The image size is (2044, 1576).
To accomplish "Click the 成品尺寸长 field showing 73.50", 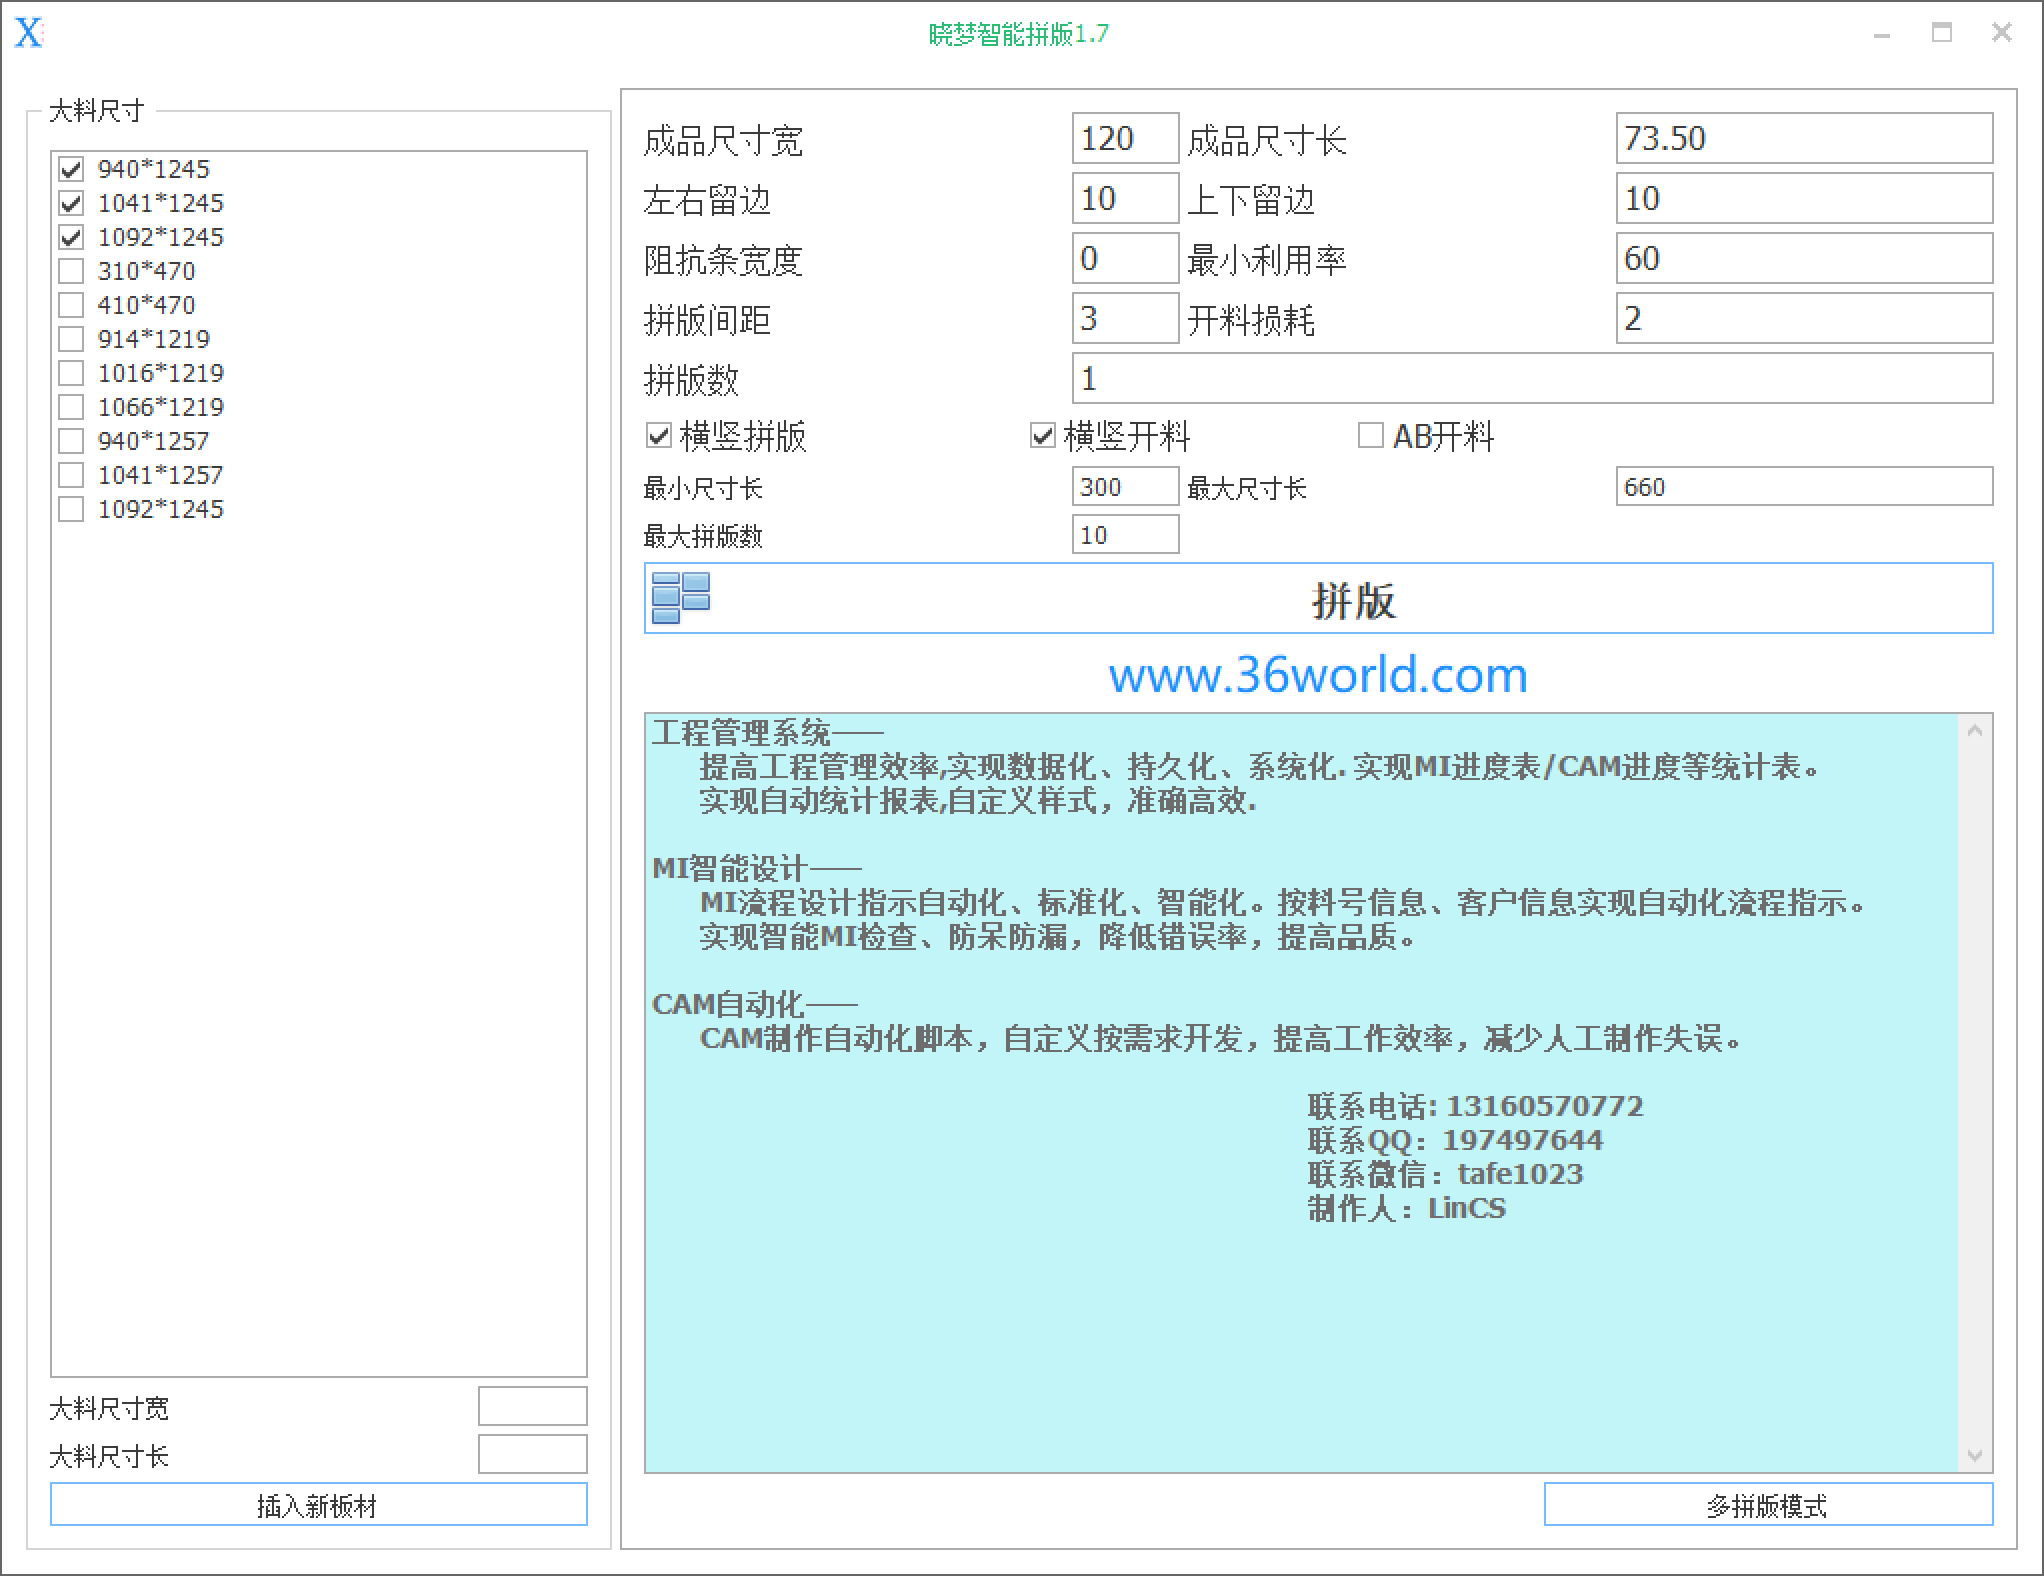I will pos(1804,138).
